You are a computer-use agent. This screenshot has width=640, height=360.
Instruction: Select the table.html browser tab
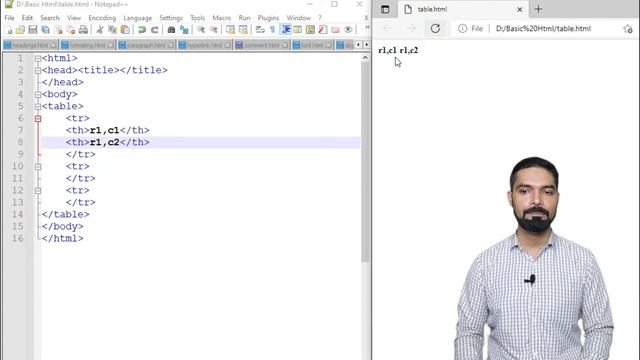pos(463,9)
